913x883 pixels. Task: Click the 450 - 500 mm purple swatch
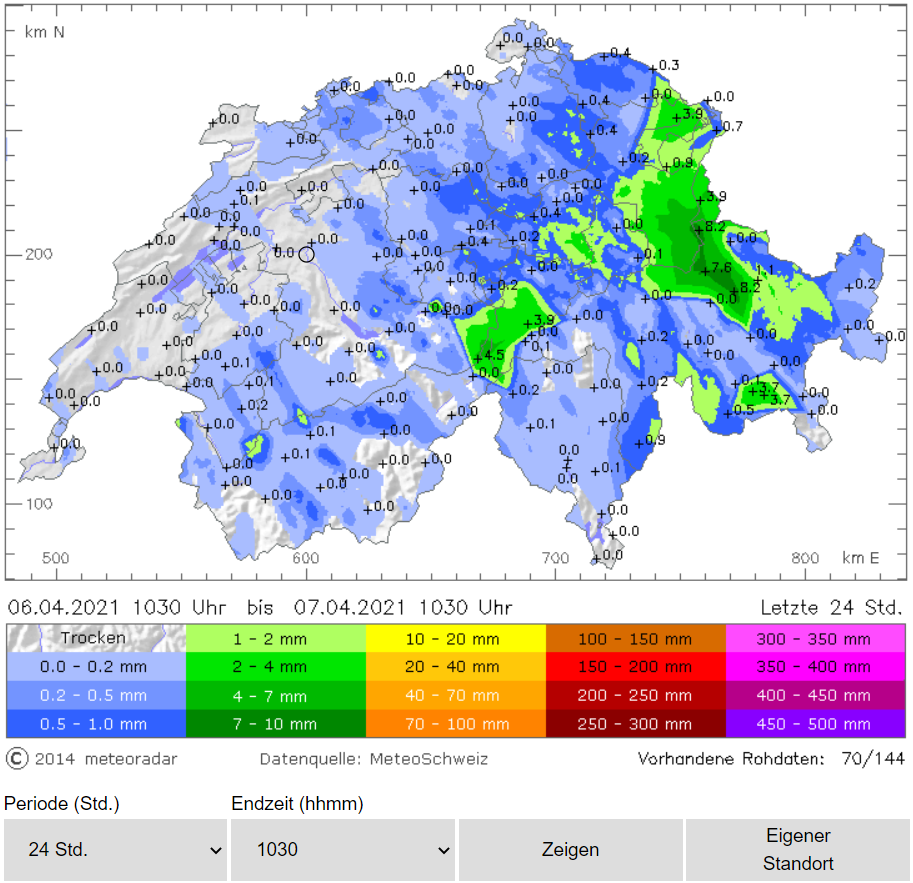tap(815, 724)
